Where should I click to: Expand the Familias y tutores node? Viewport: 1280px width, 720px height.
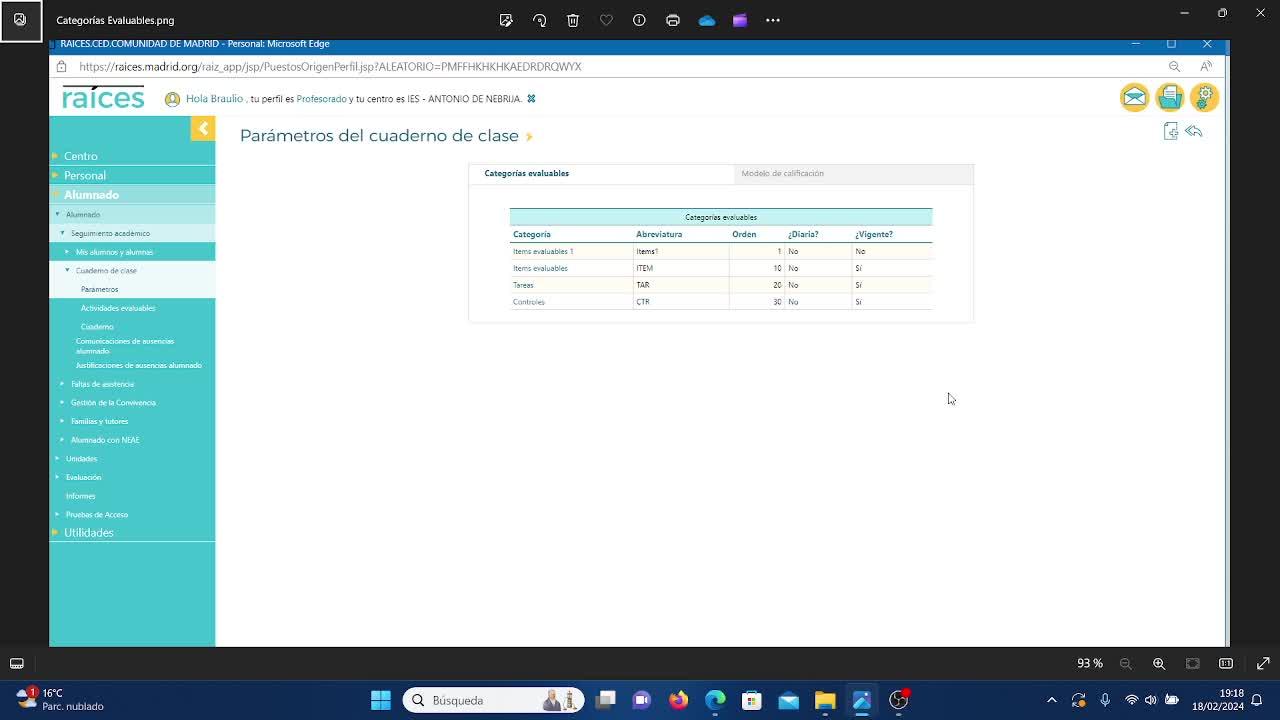coord(62,421)
